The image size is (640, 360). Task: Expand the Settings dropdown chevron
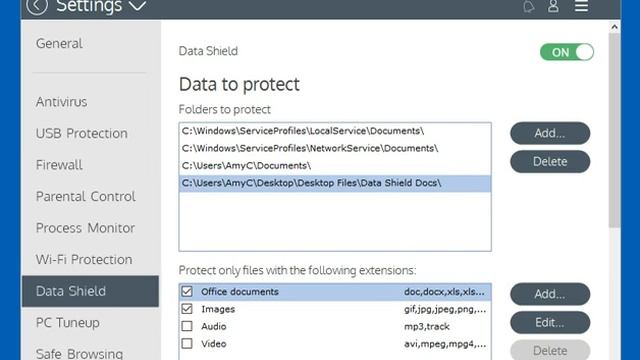click(138, 6)
